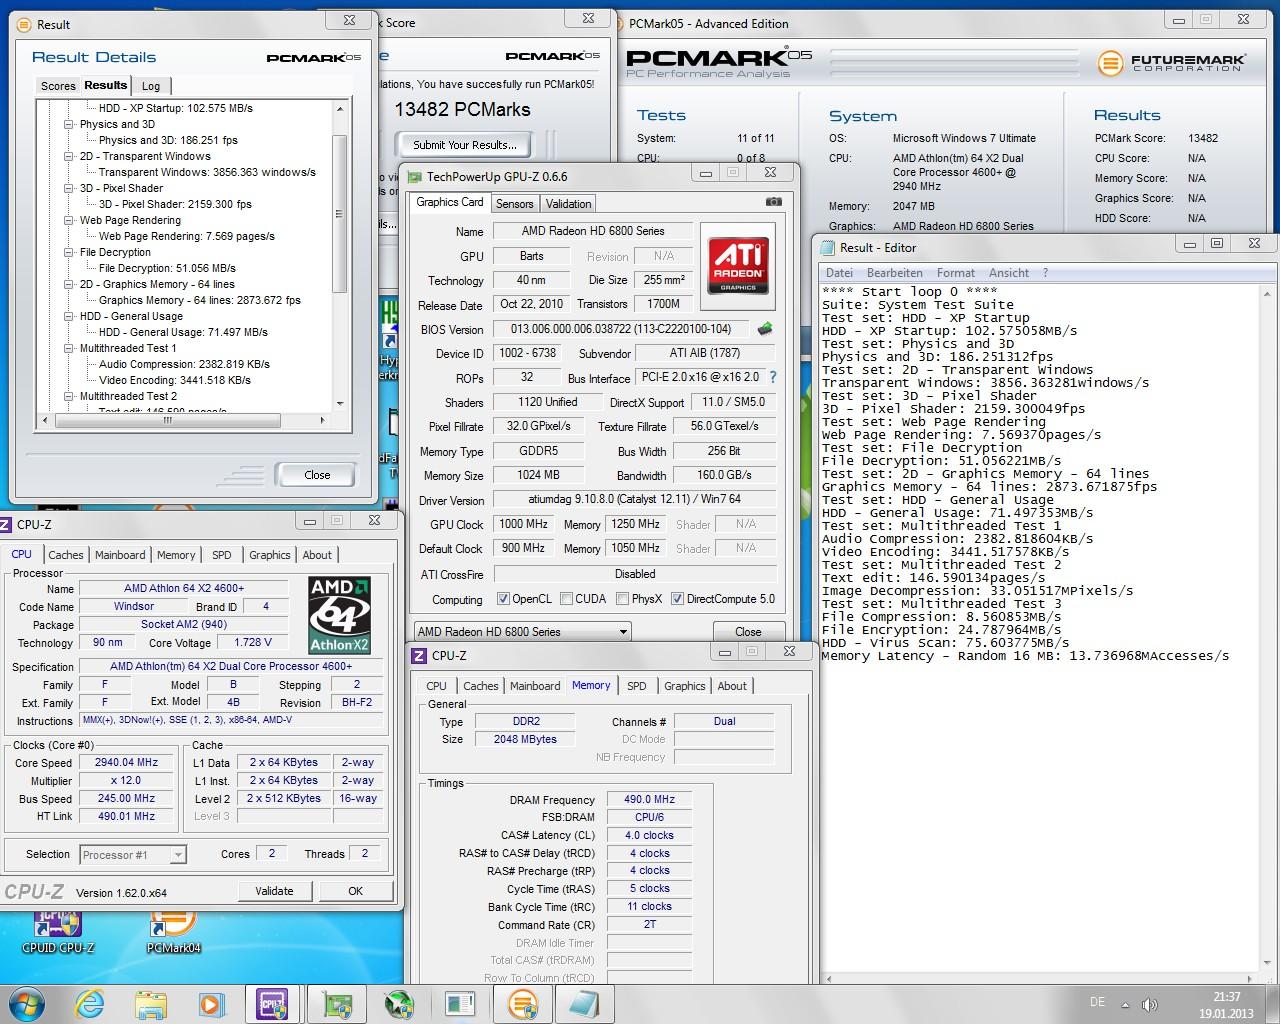This screenshot has height=1024, width=1280.
Task: Click the DRAM Frequency 490.0 MHz value
Action: point(650,799)
